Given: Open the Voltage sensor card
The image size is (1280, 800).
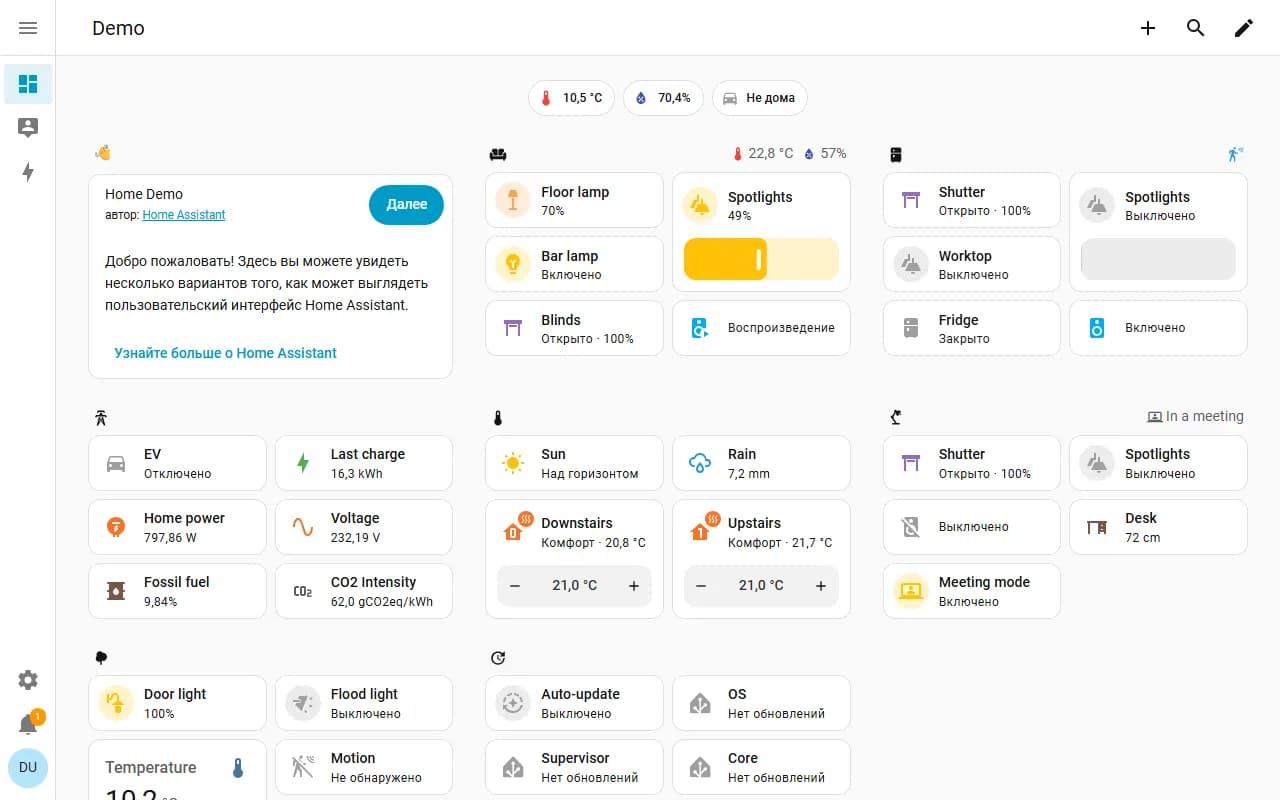Looking at the screenshot, I should [364, 527].
